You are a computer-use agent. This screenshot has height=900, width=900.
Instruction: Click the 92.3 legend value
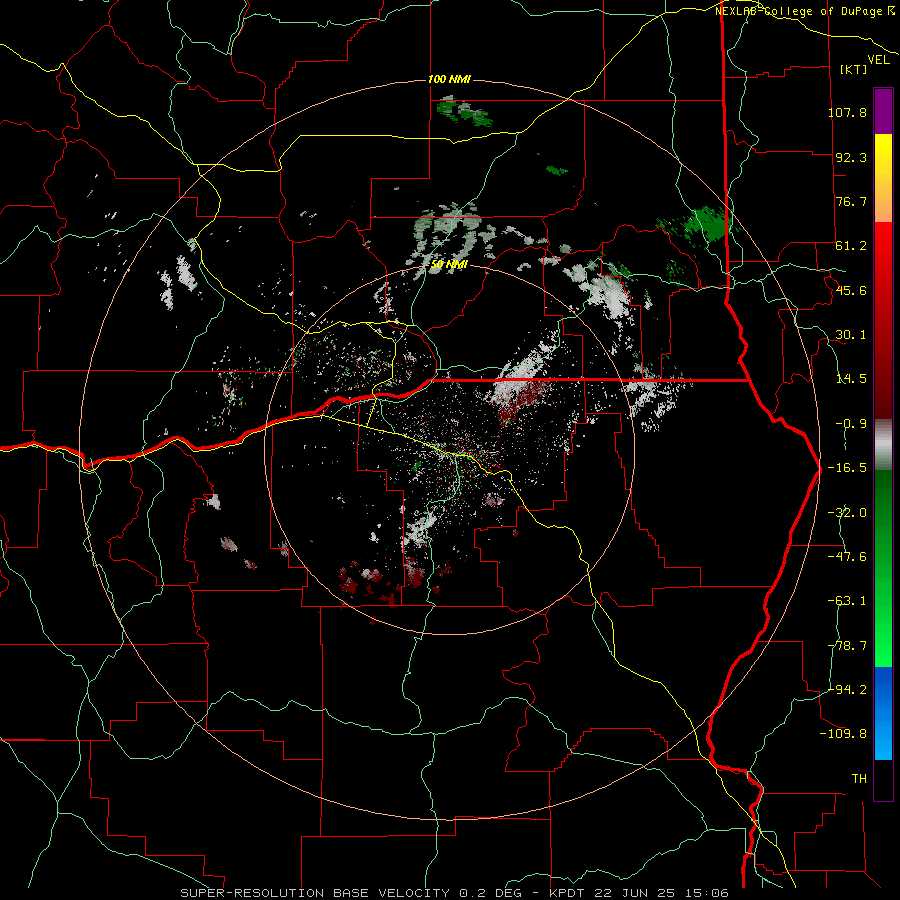coord(851,157)
